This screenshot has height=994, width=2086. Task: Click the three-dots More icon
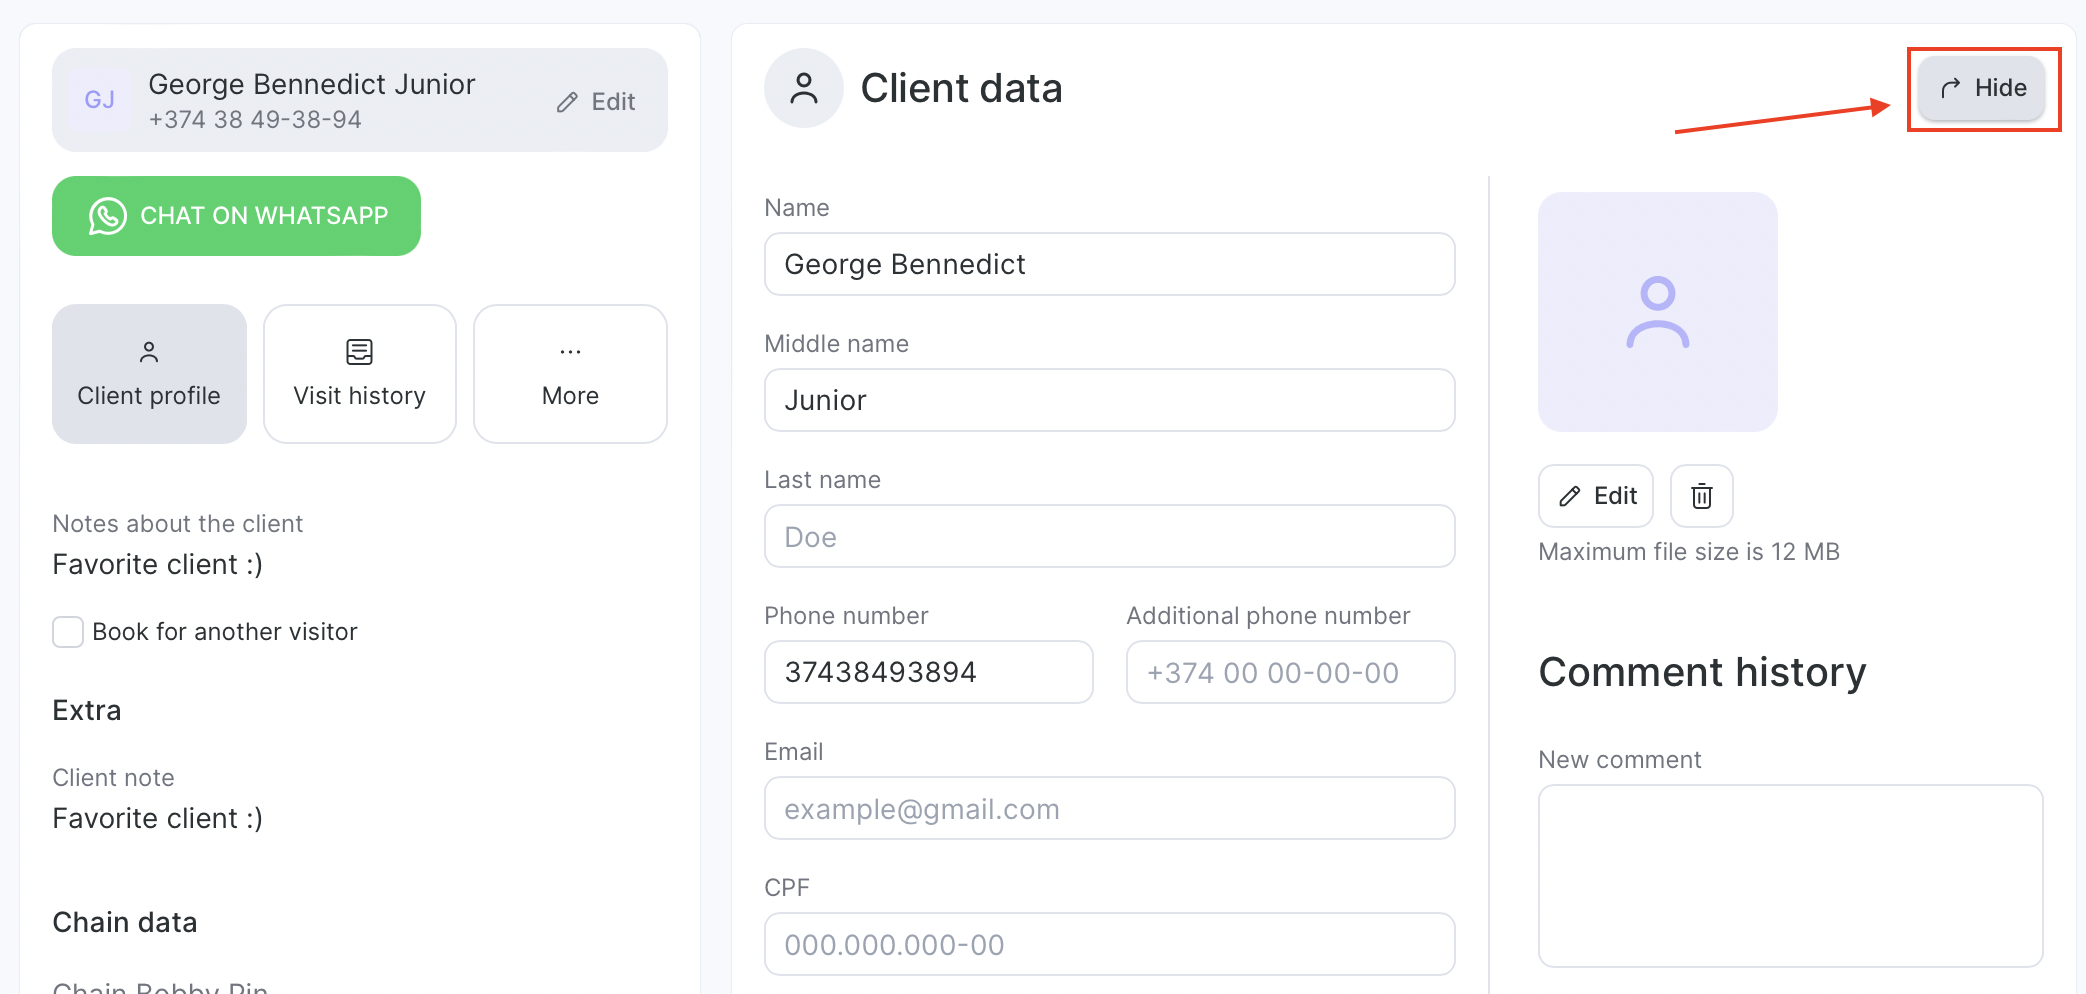pyautogui.click(x=570, y=352)
